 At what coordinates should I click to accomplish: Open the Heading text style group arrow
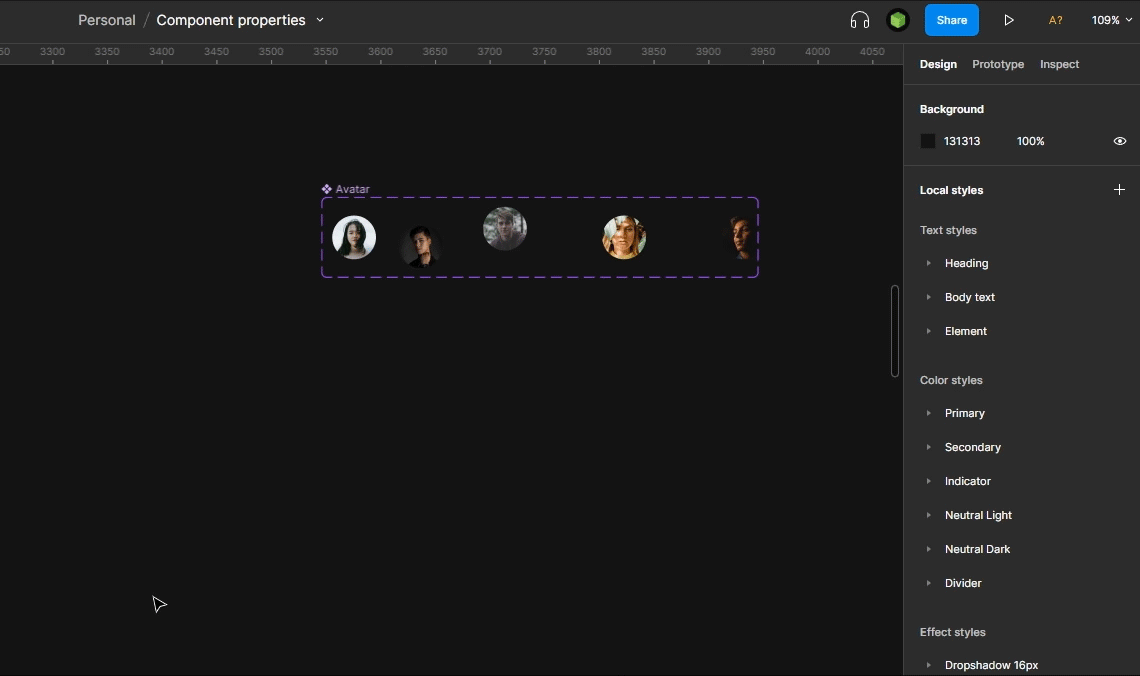(929, 263)
